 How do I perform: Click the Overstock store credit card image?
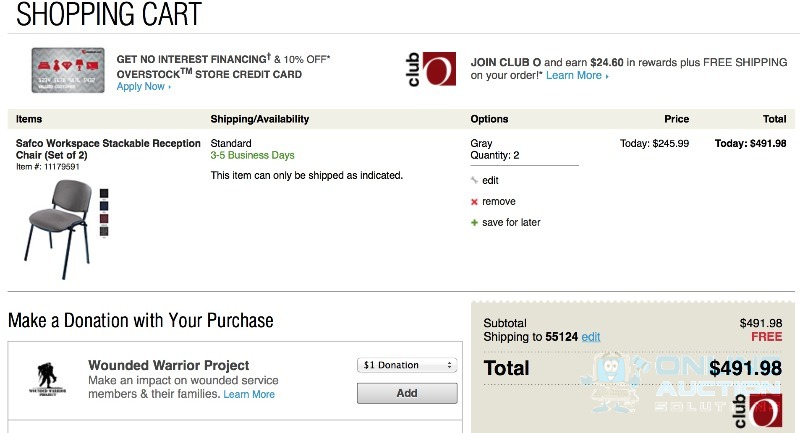tap(68, 70)
